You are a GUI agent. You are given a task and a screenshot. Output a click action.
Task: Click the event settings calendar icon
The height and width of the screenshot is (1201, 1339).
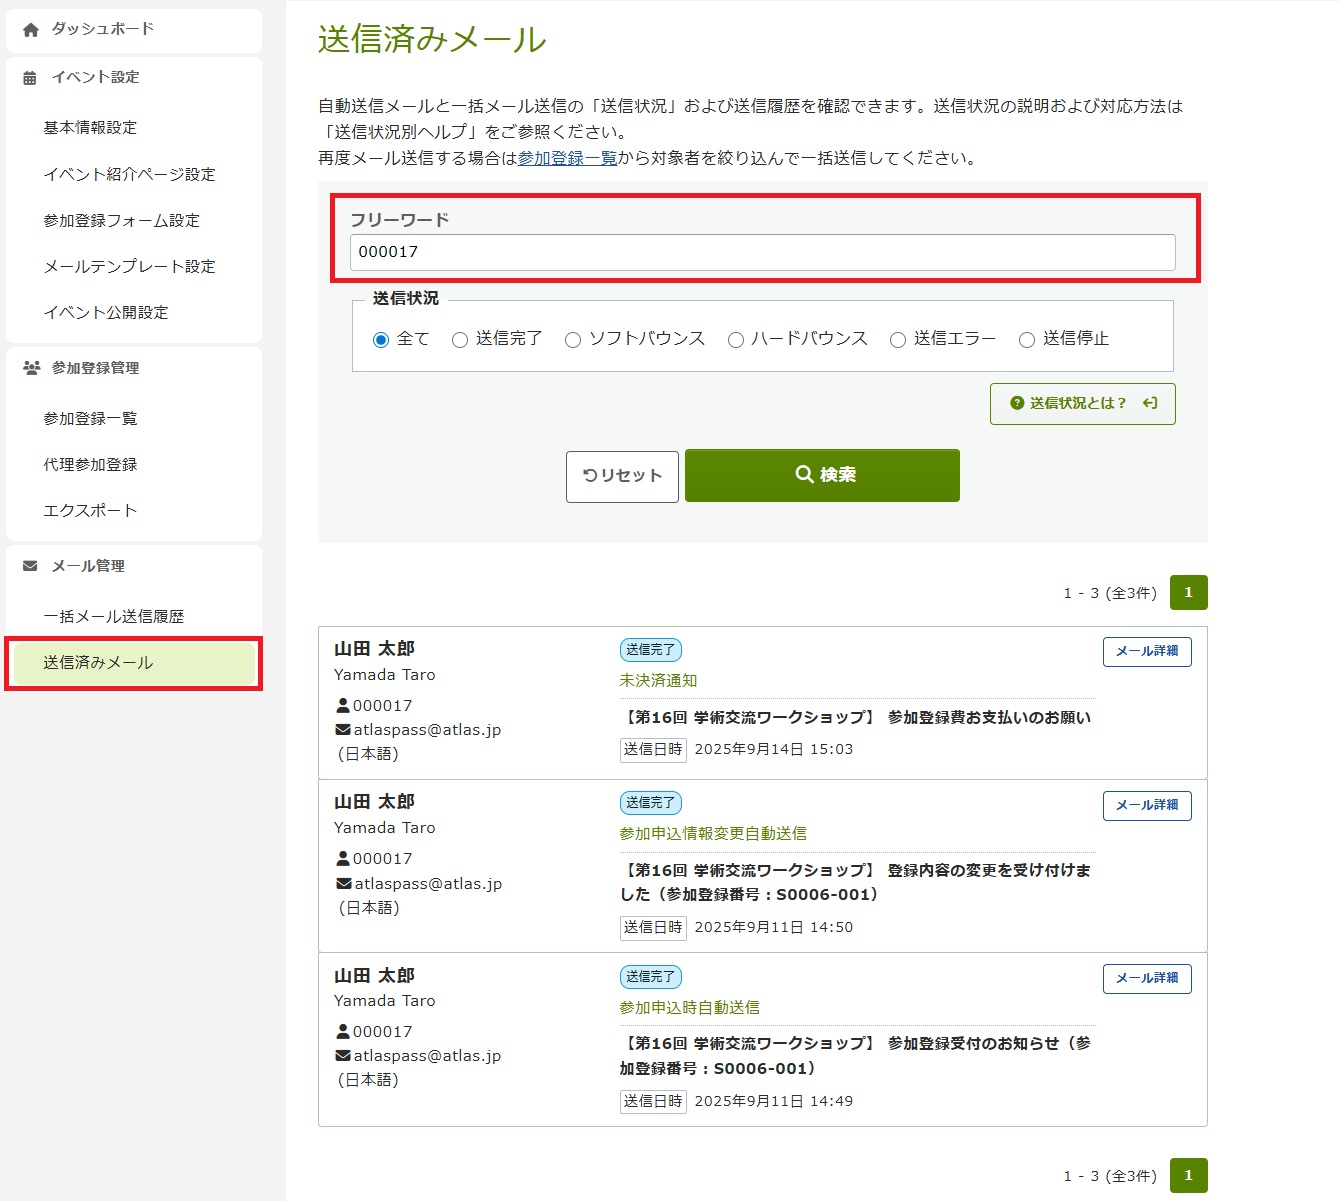[x=30, y=78]
